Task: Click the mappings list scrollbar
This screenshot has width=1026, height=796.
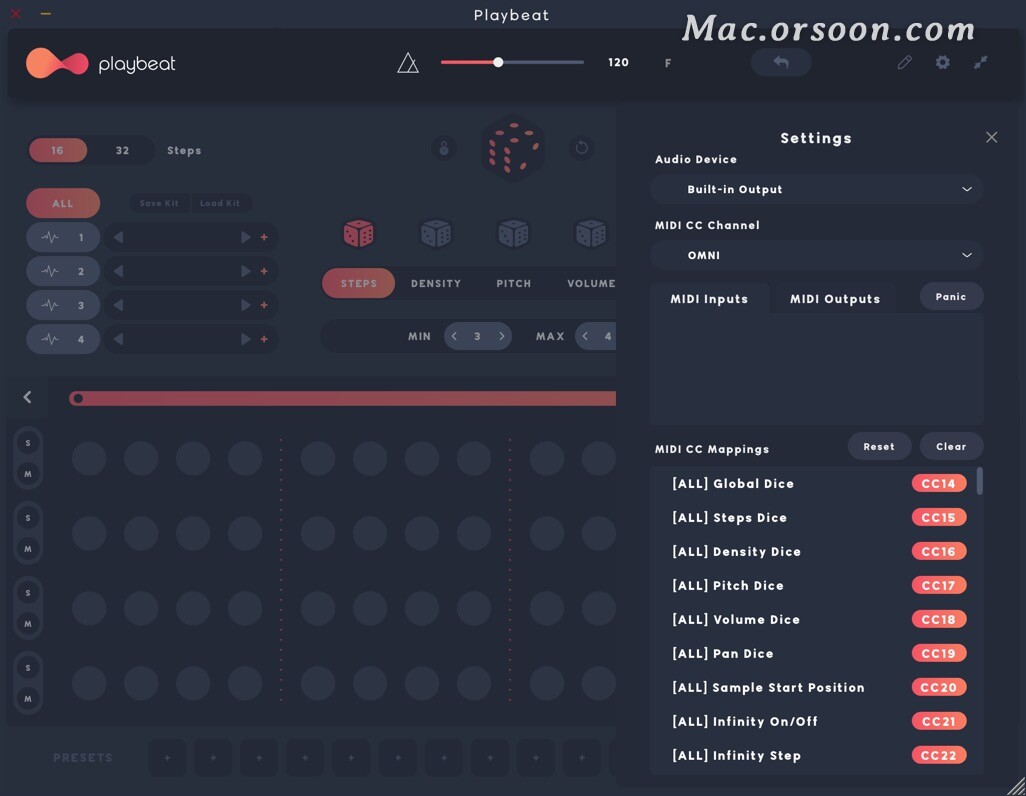Action: tap(980, 480)
